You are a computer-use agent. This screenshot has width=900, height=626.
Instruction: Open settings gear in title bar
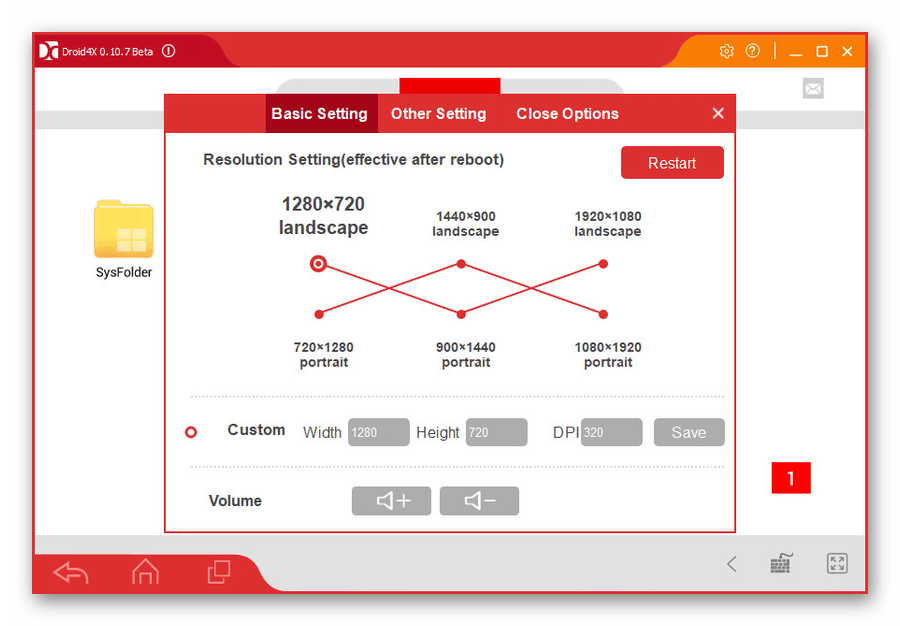pos(727,51)
